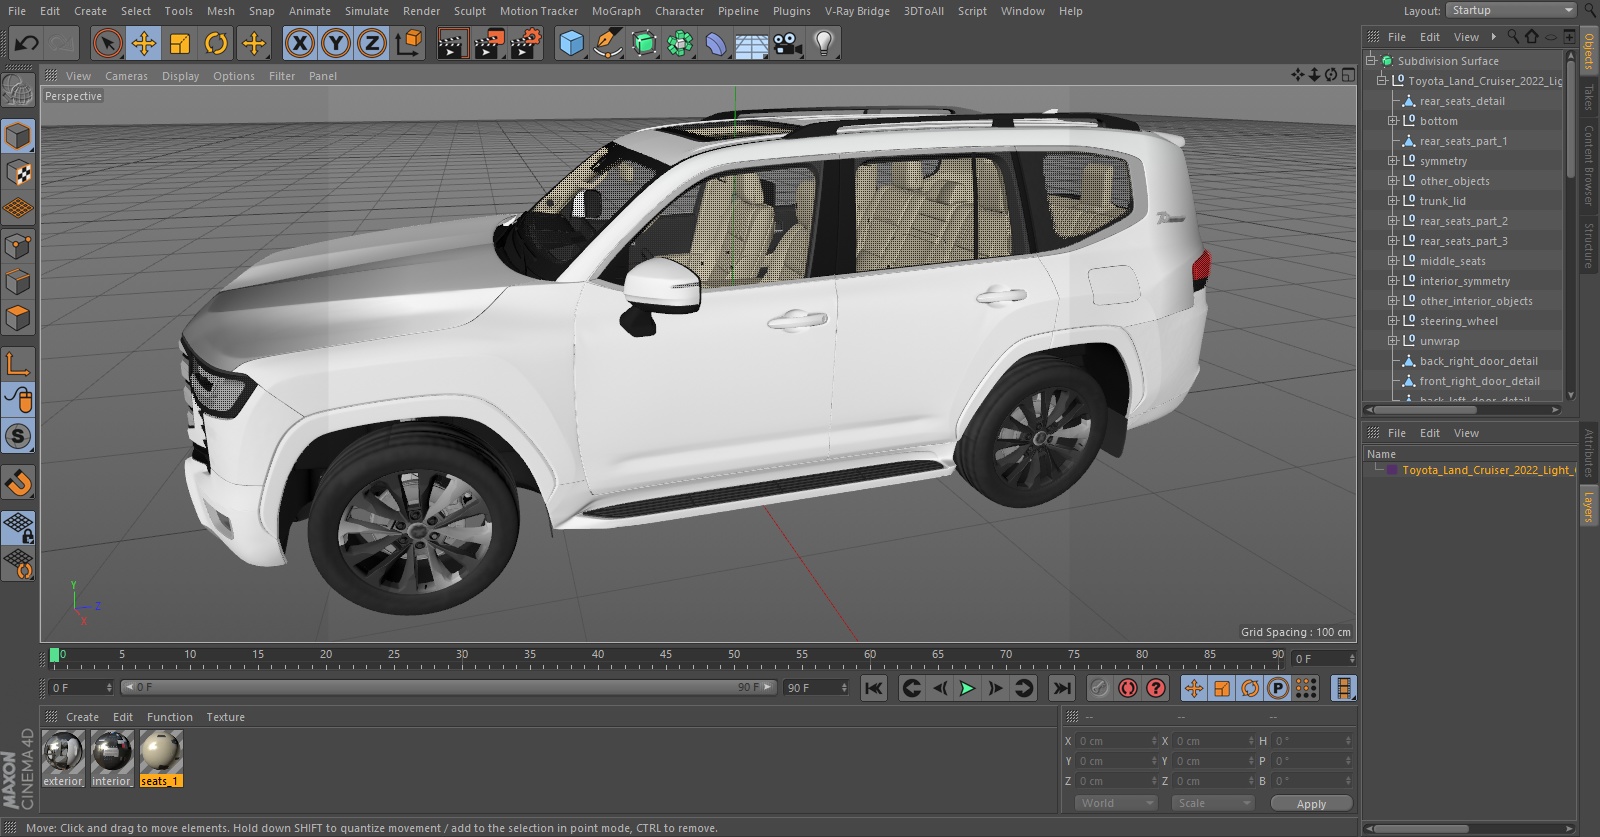Image resolution: width=1600 pixels, height=837 pixels.
Task: Toggle Y axis lock
Action: tap(336, 43)
